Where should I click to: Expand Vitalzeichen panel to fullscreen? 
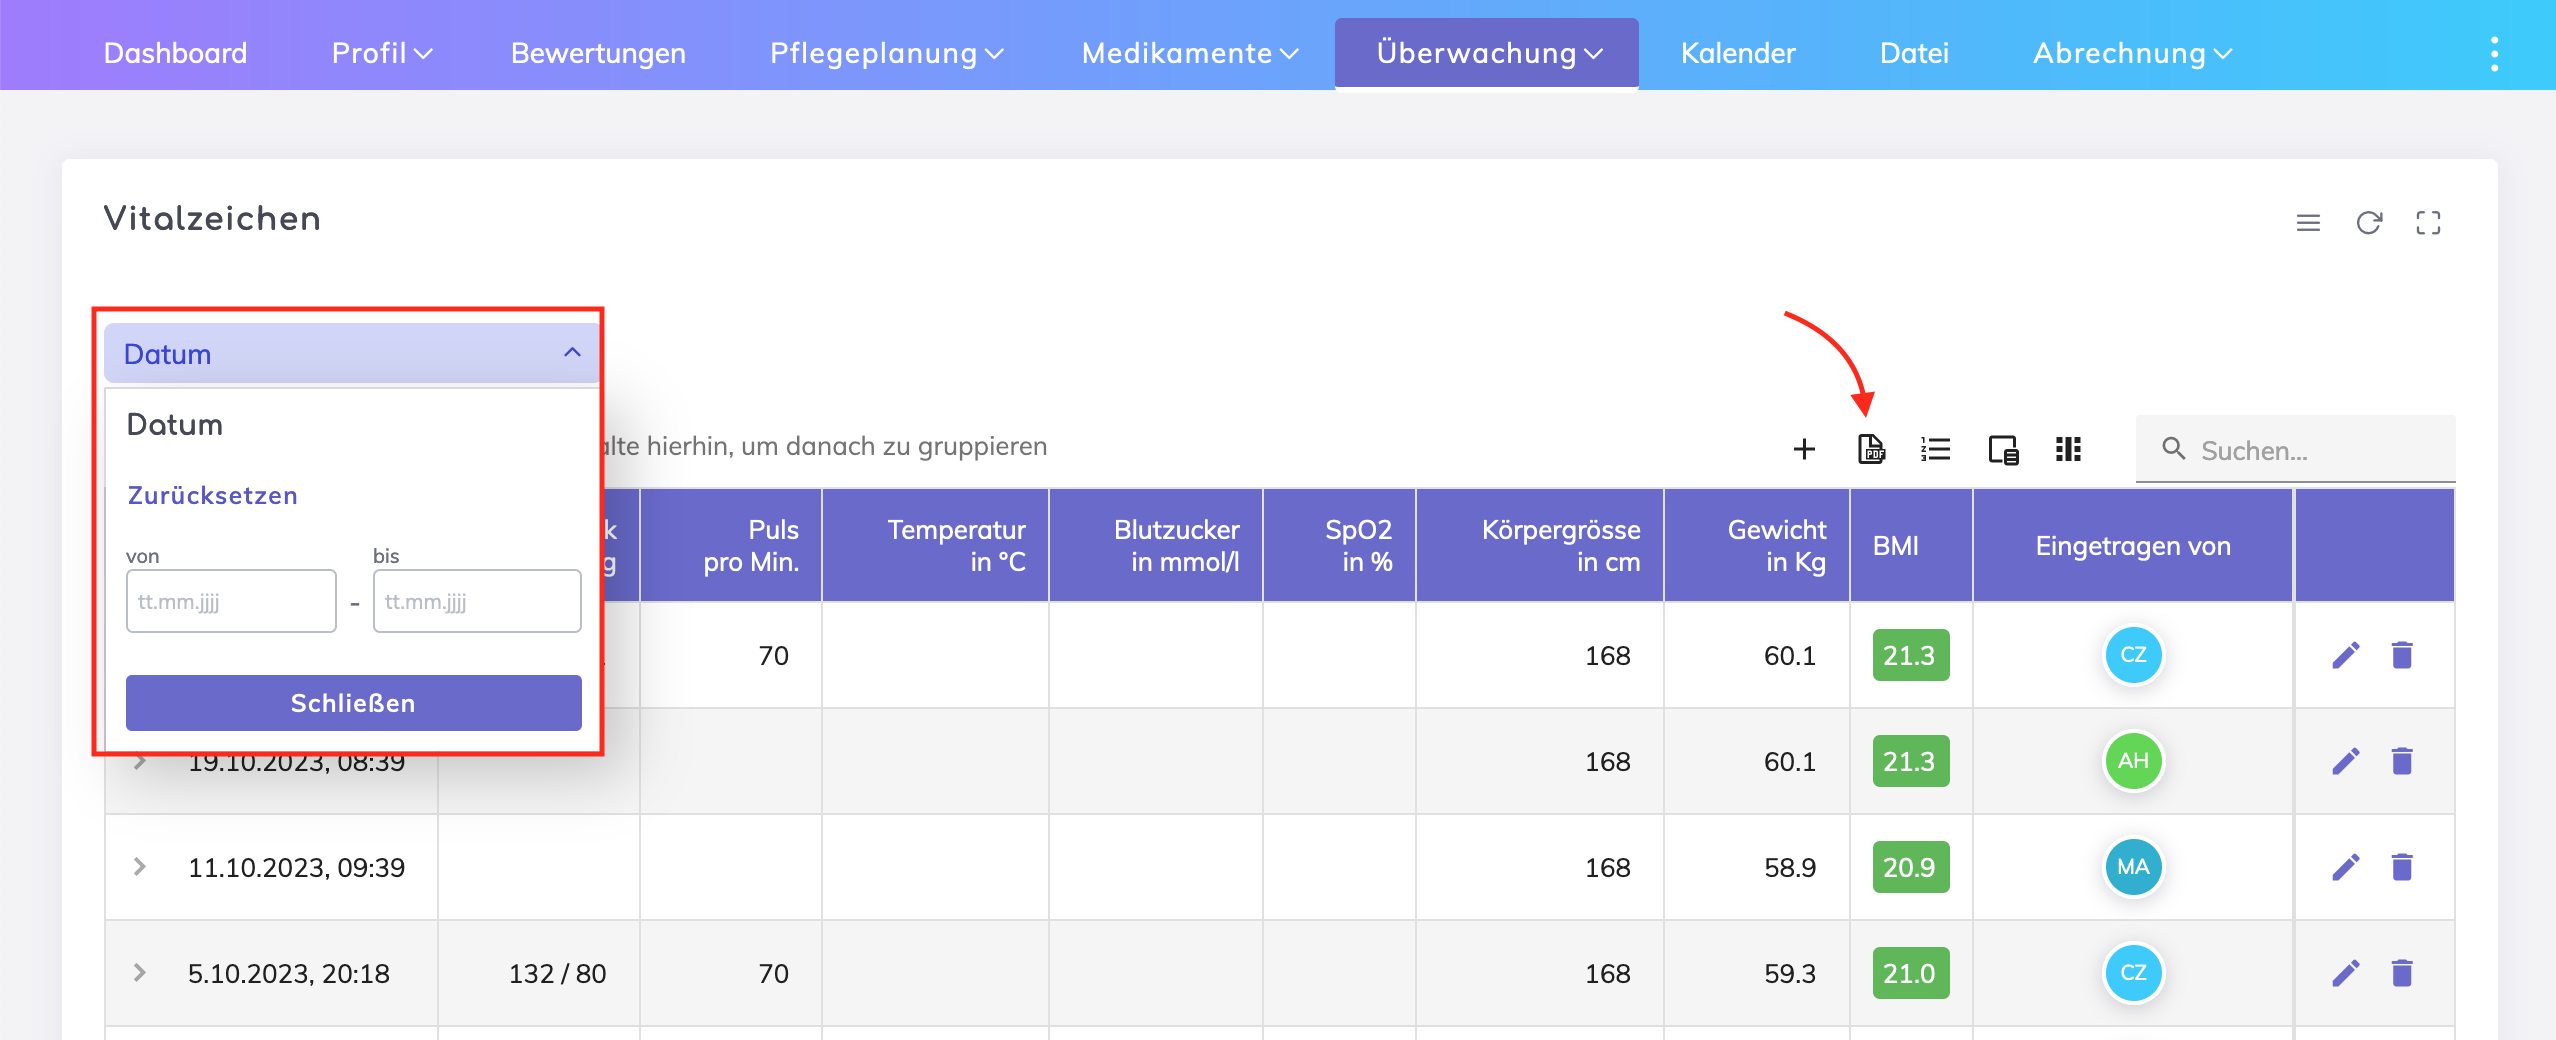pyautogui.click(x=2428, y=222)
